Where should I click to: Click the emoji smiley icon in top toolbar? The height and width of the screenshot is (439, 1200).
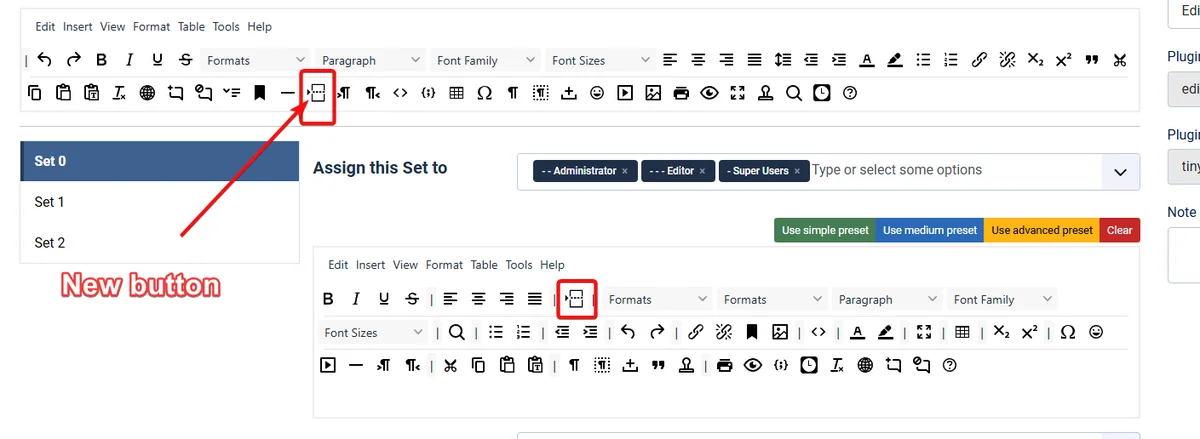(x=597, y=93)
